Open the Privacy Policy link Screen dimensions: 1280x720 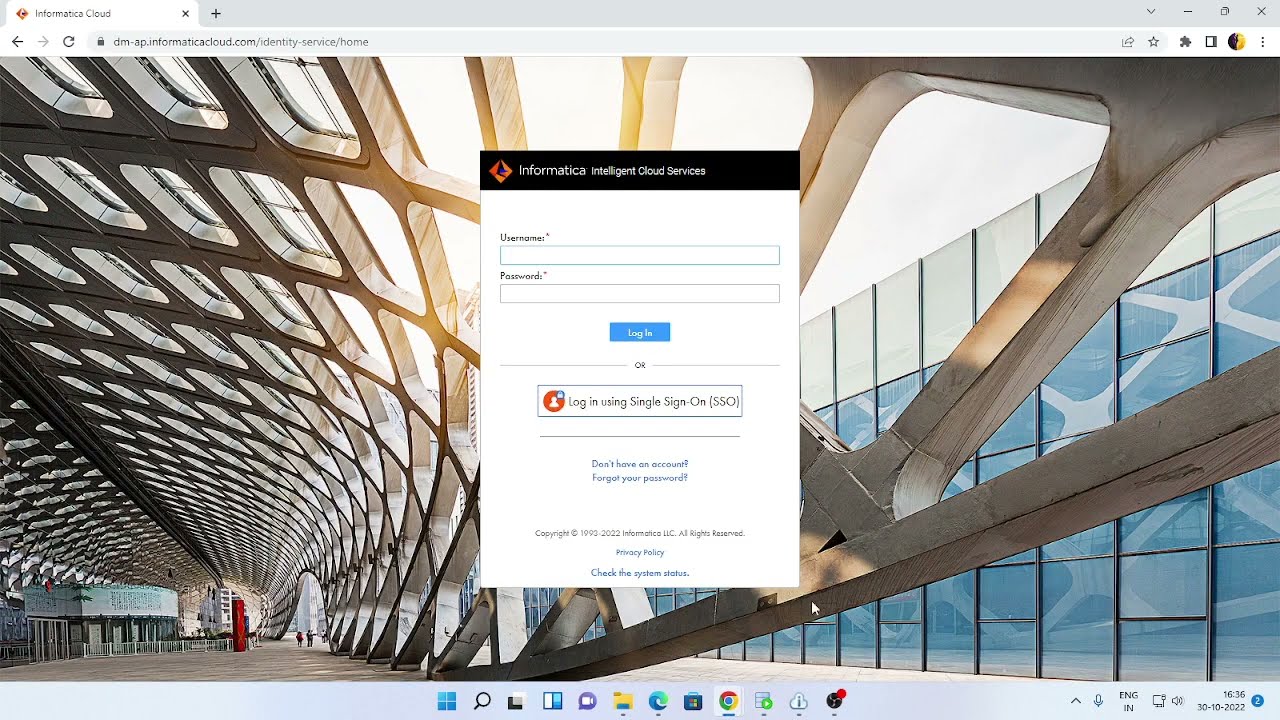640,552
